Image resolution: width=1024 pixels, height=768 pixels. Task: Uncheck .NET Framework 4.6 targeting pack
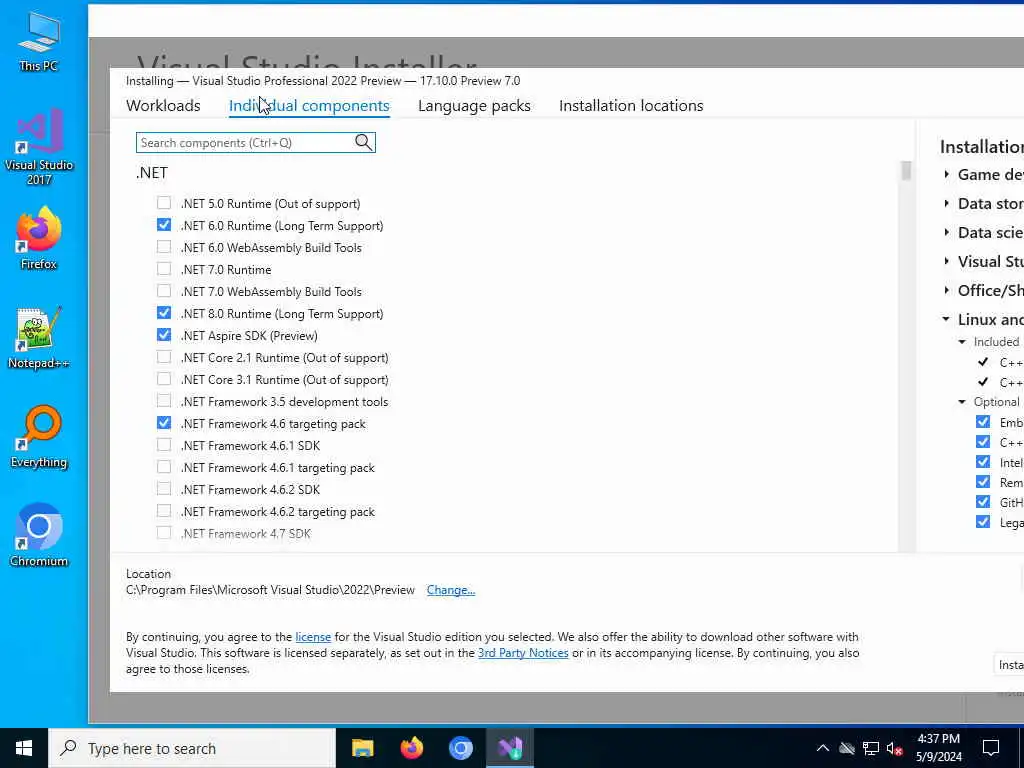coord(164,423)
